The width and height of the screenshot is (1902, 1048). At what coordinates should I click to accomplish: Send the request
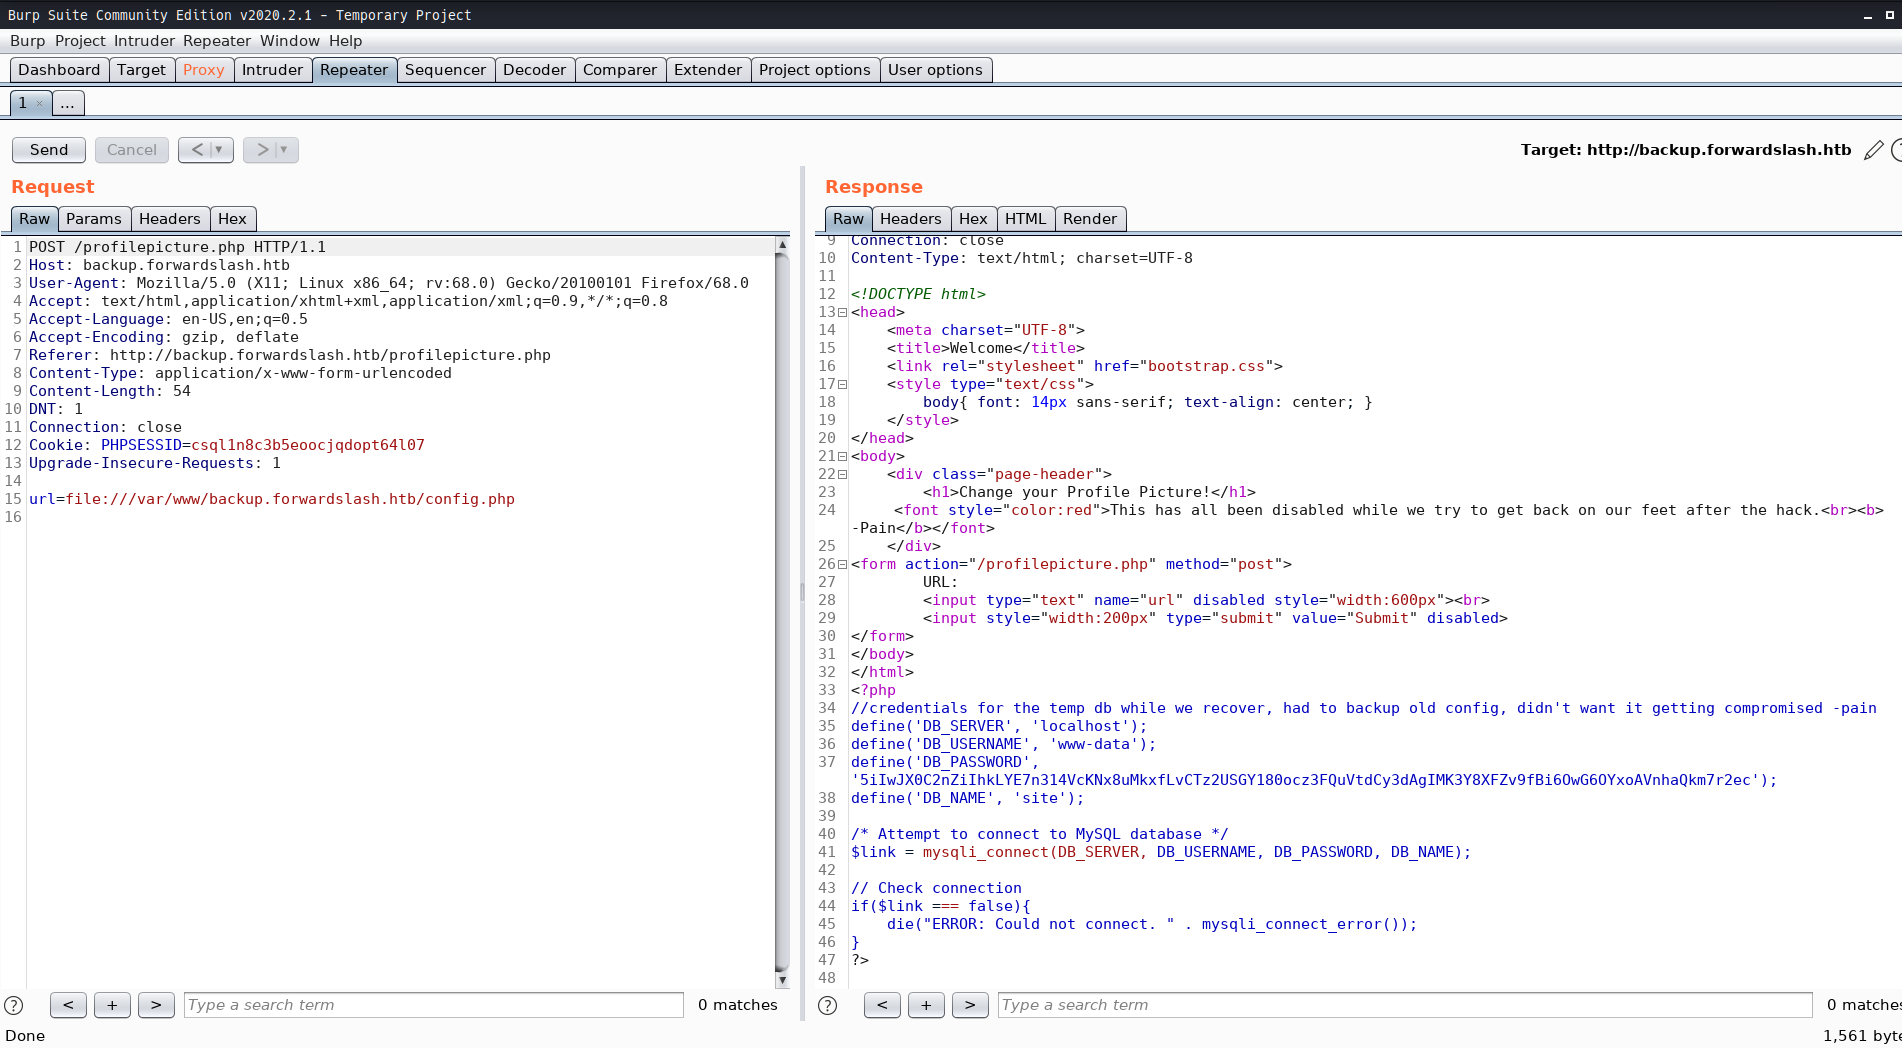pos(49,150)
